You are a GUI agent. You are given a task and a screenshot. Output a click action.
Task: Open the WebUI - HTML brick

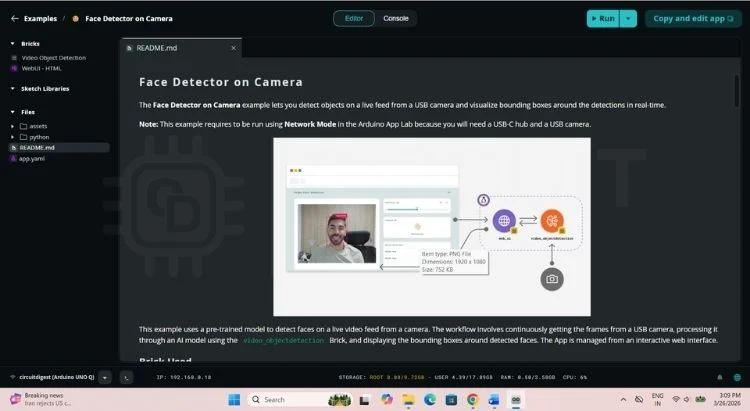[x=41, y=68]
